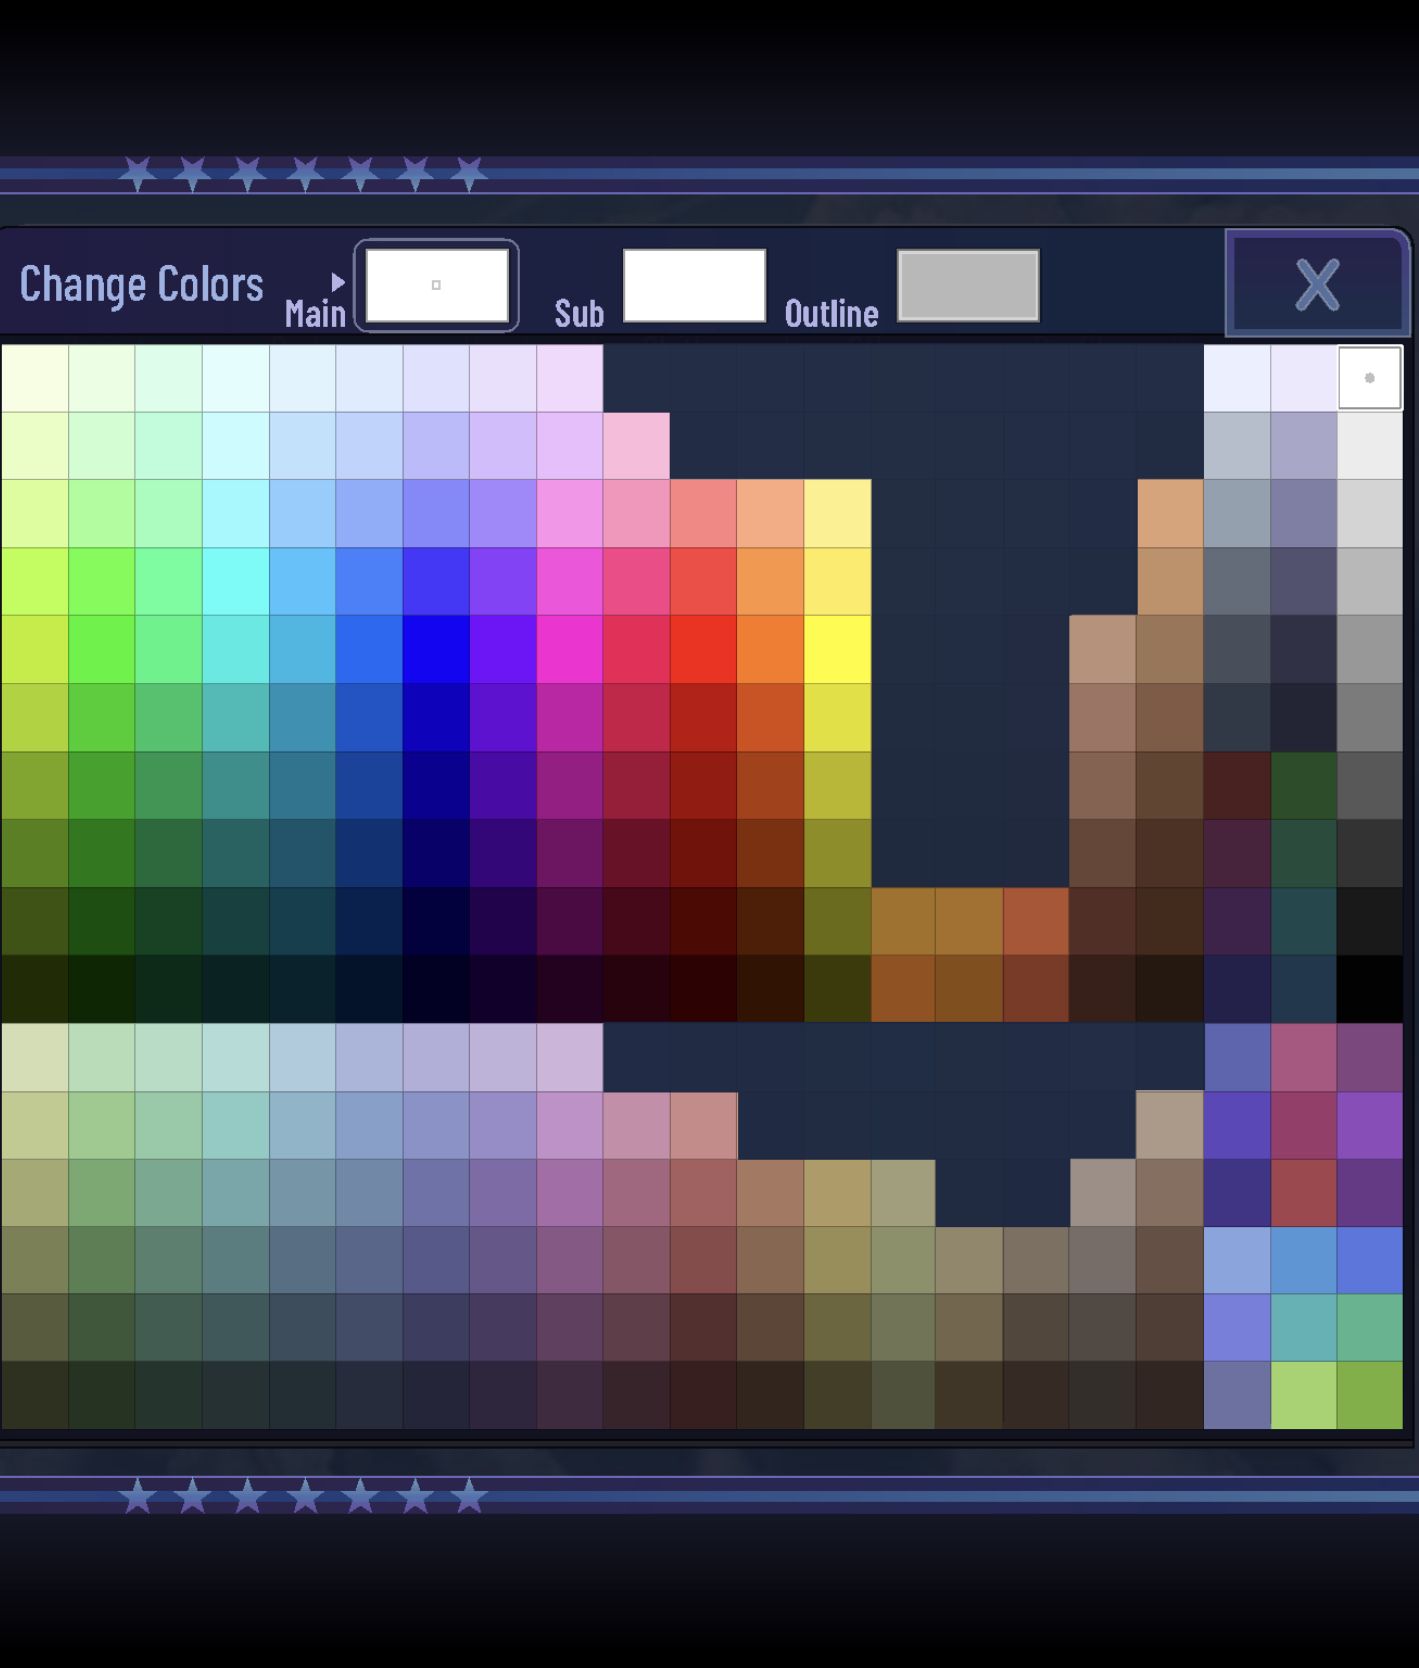
Task: Select the Main color box
Action: coord(437,285)
